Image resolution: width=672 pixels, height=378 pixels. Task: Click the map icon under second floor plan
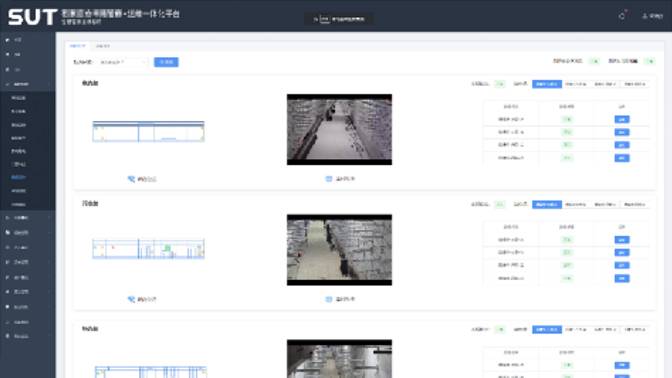coord(131,299)
